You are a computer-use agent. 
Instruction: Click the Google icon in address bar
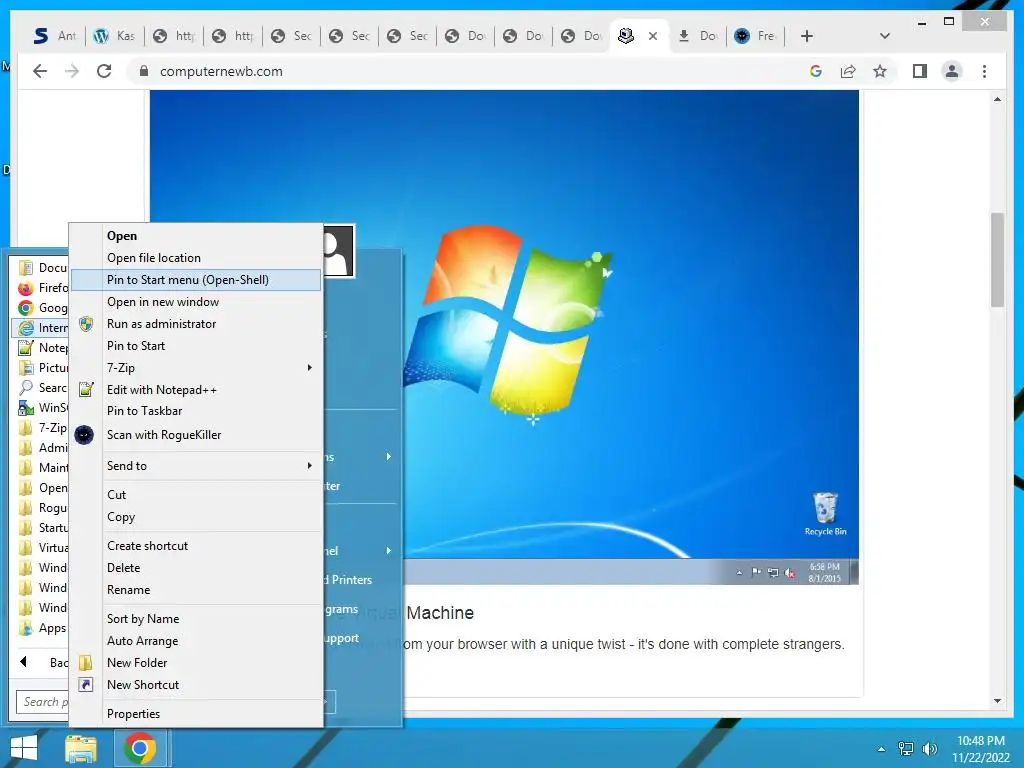click(816, 71)
